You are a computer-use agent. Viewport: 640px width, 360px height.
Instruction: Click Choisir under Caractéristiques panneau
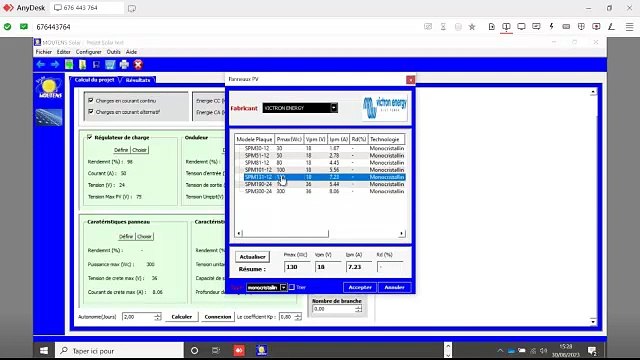click(x=144, y=236)
